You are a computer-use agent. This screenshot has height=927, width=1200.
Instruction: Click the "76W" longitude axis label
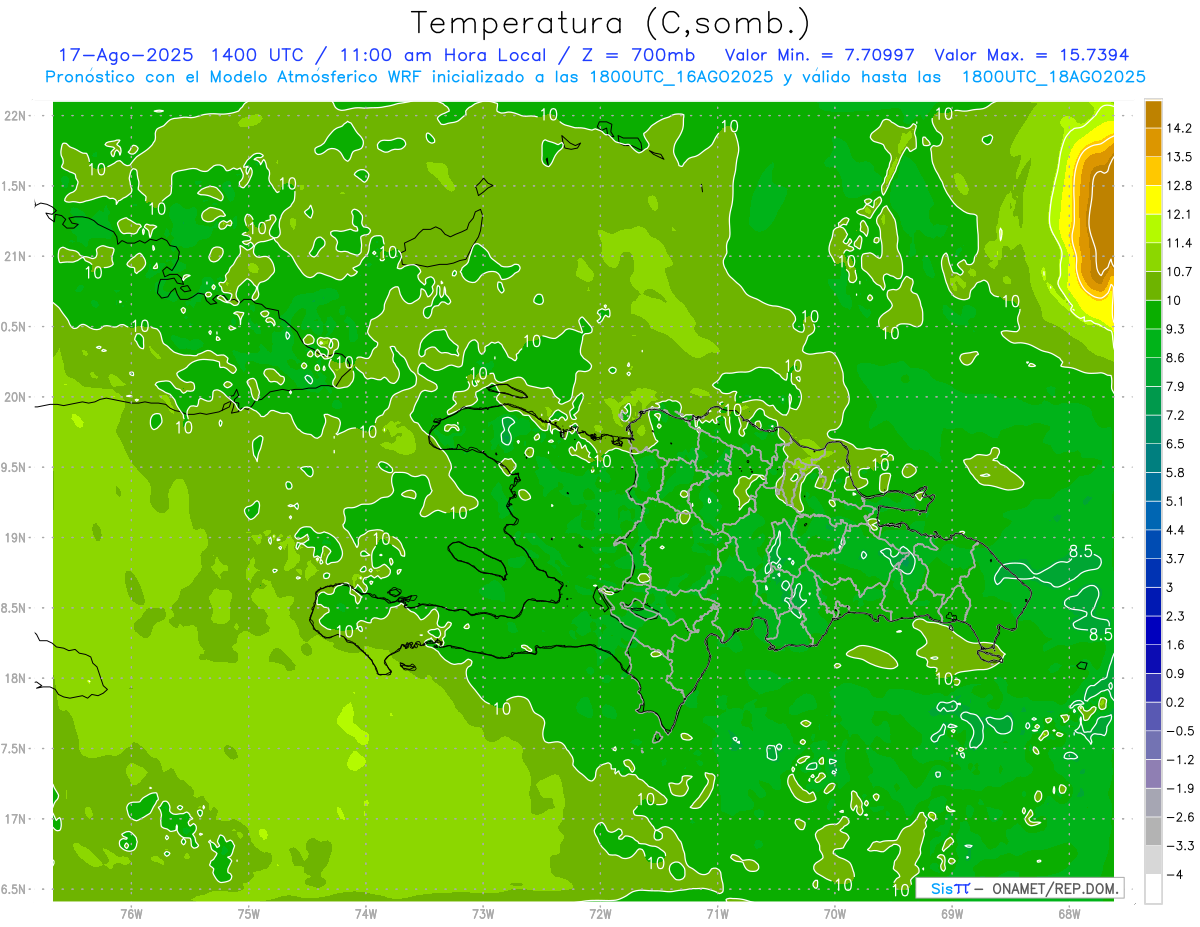pos(131,913)
